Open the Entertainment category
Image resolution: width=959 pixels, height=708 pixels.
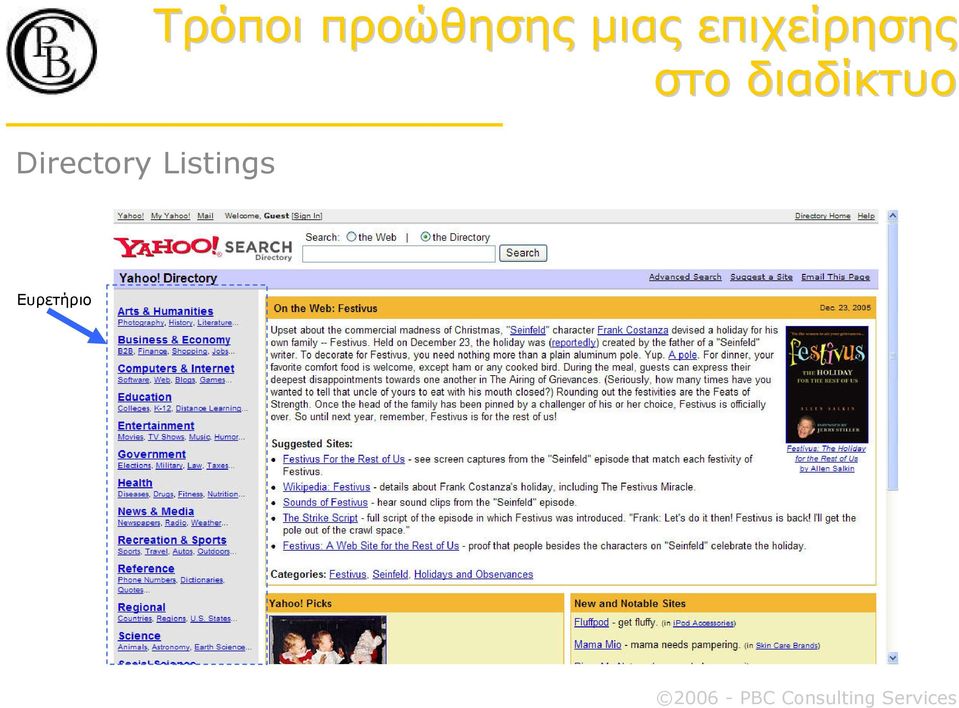click(155, 426)
